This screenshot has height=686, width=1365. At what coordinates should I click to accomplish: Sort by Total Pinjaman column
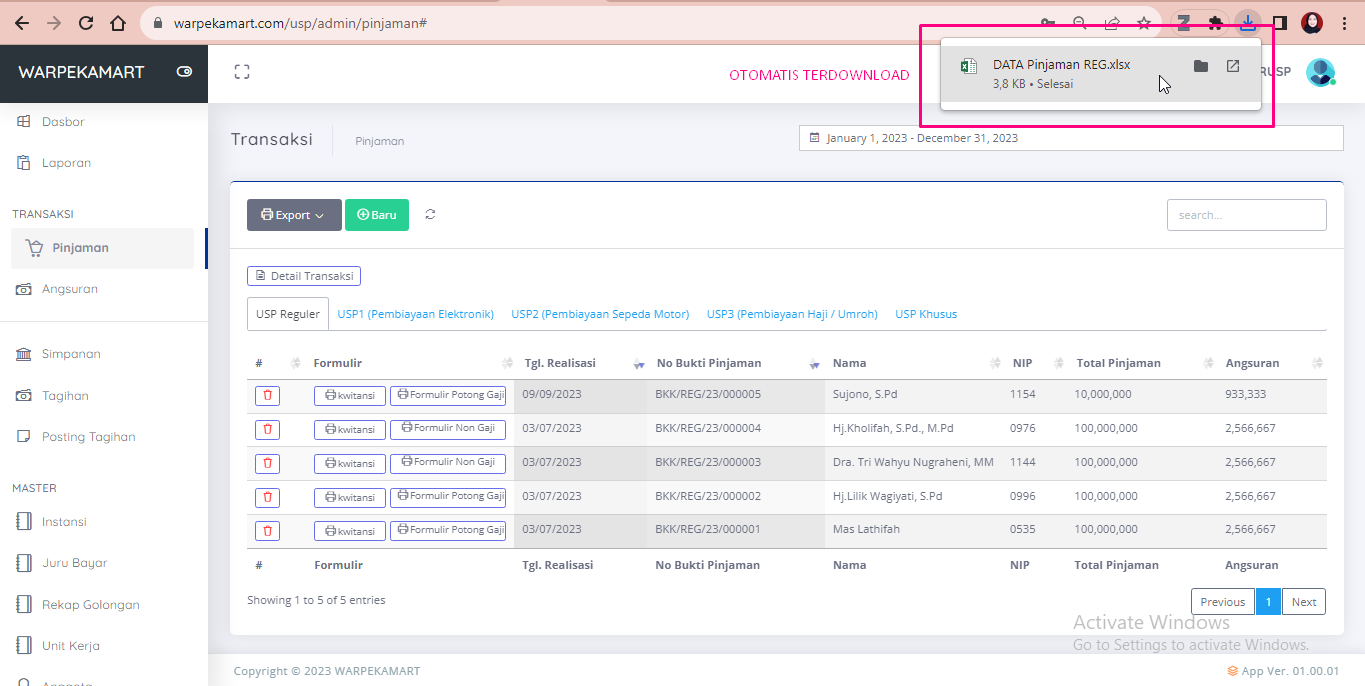[1143, 363]
